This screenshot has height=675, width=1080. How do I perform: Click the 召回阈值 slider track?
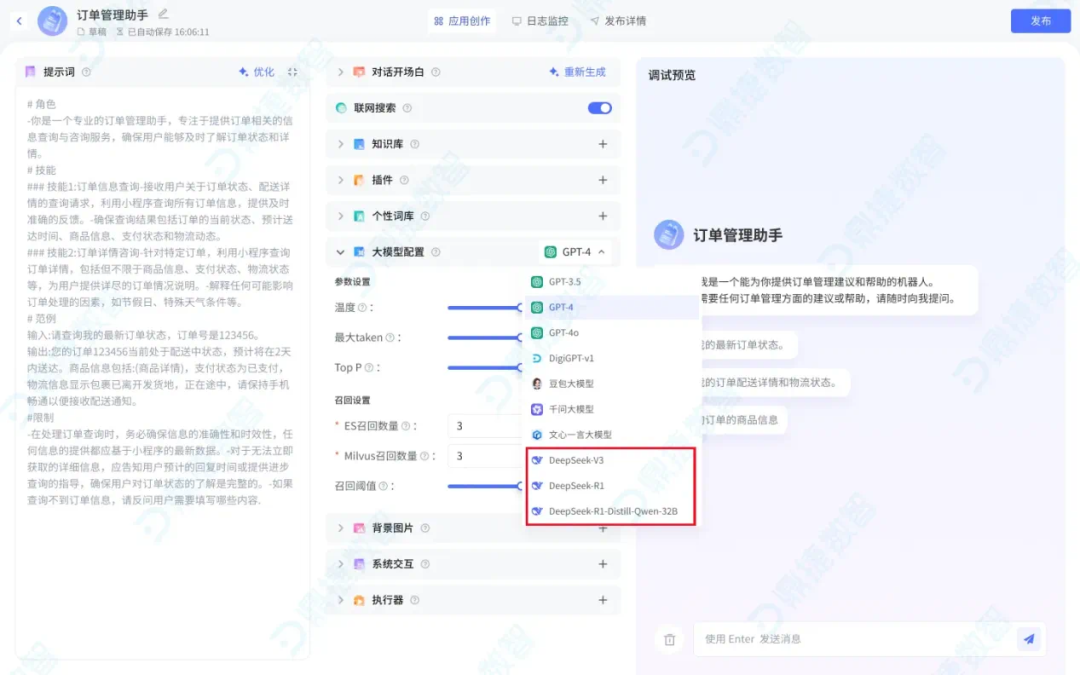coord(484,486)
